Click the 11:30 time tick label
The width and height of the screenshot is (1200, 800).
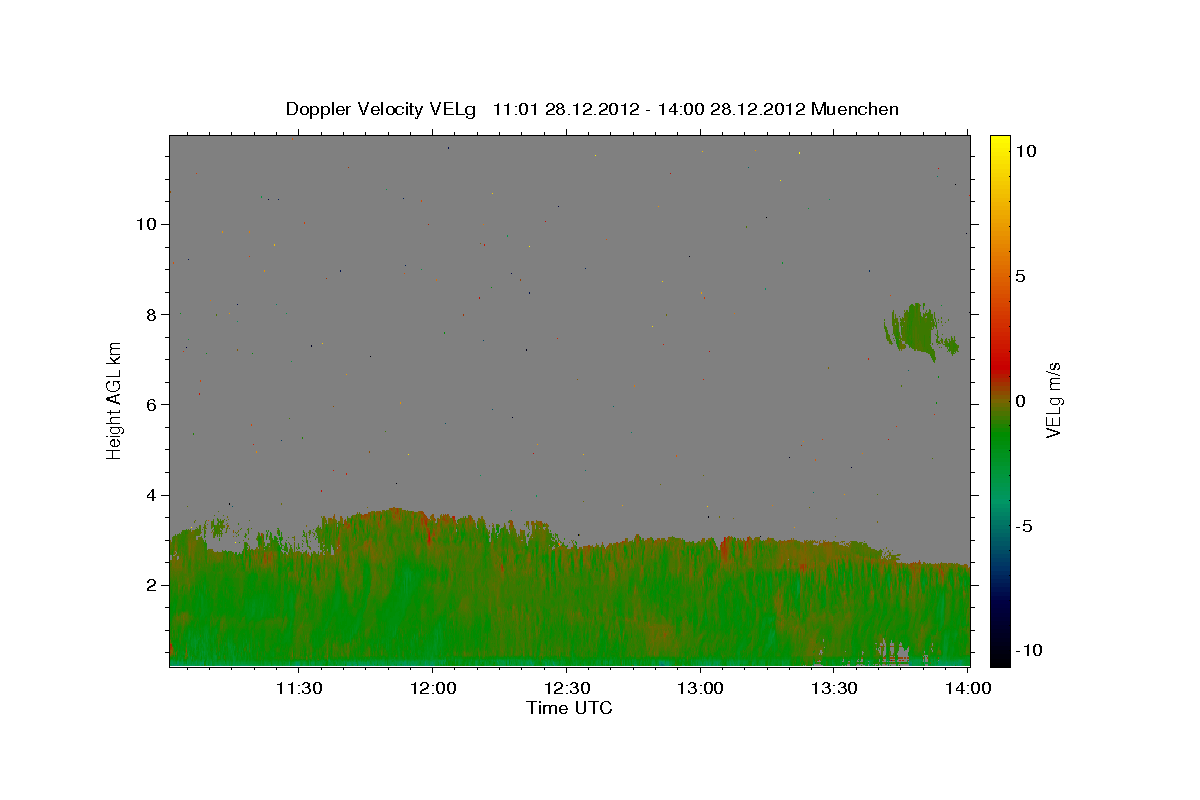[x=298, y=688]
